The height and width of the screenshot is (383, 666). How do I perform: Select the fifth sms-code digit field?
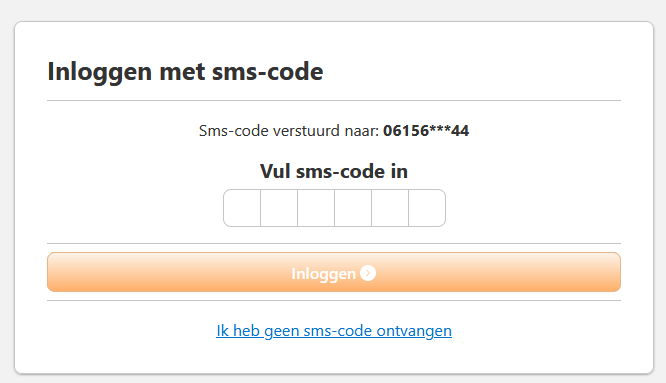pos(390,208)
